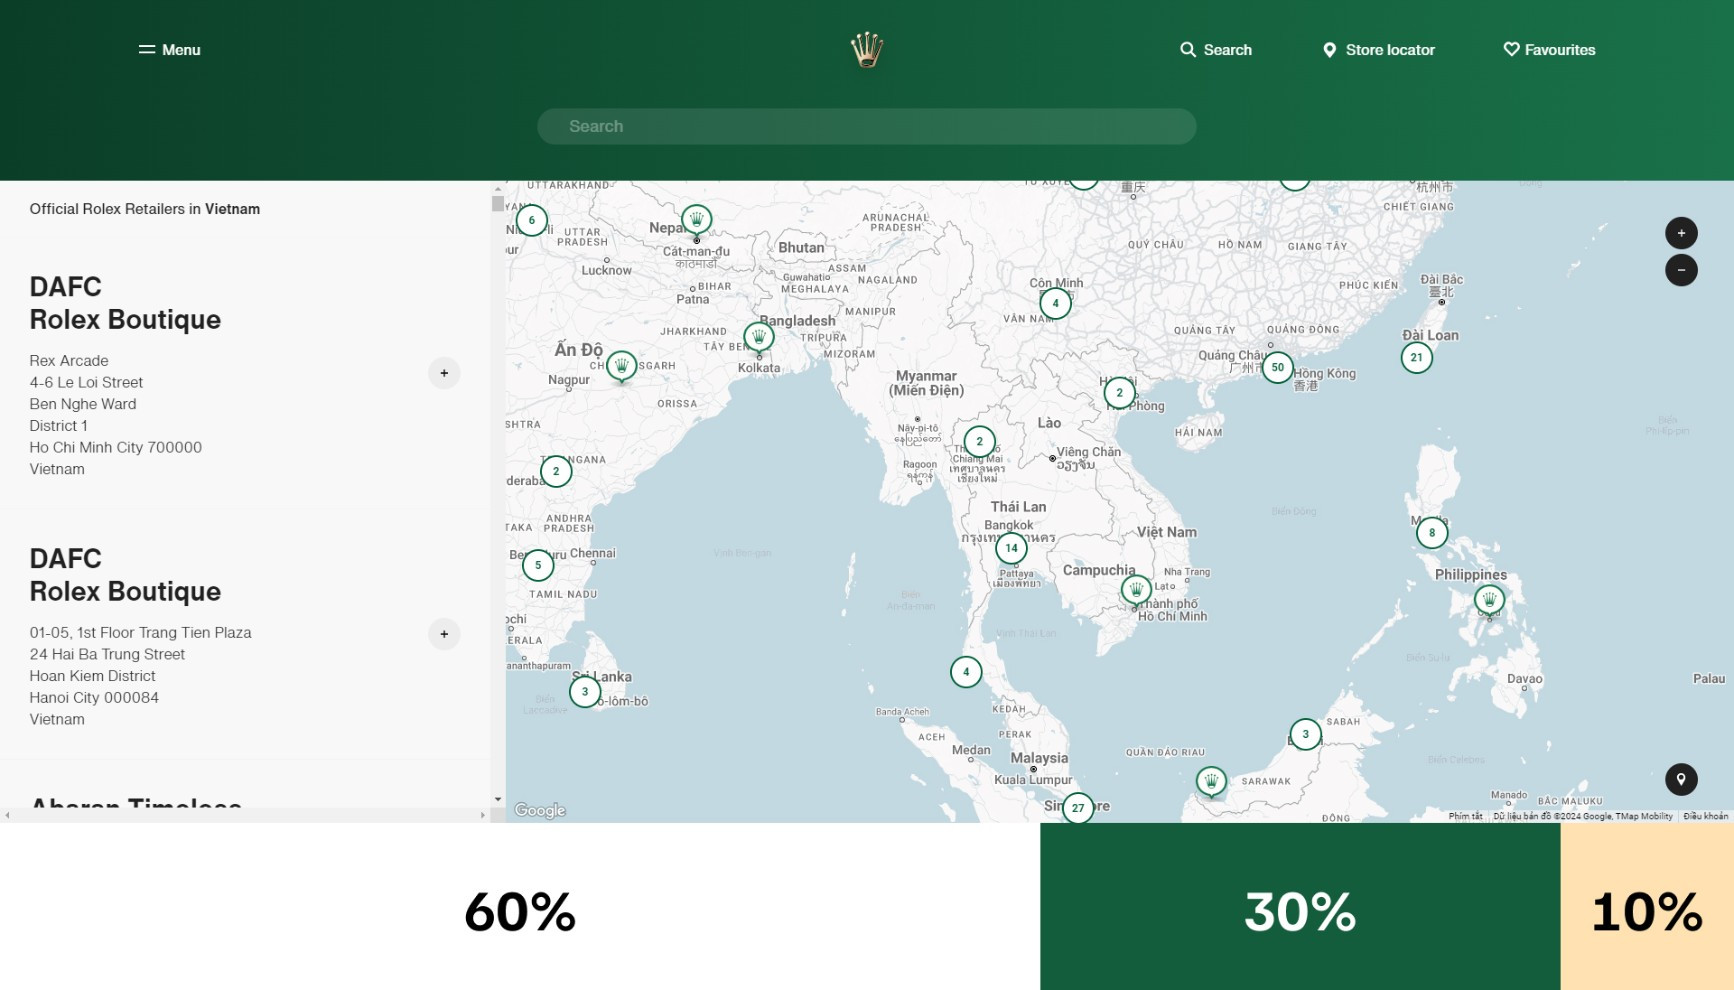1734x990 pixels.
Task: Click the retailer list scrollbar down arrow
Action: [498, 799]
